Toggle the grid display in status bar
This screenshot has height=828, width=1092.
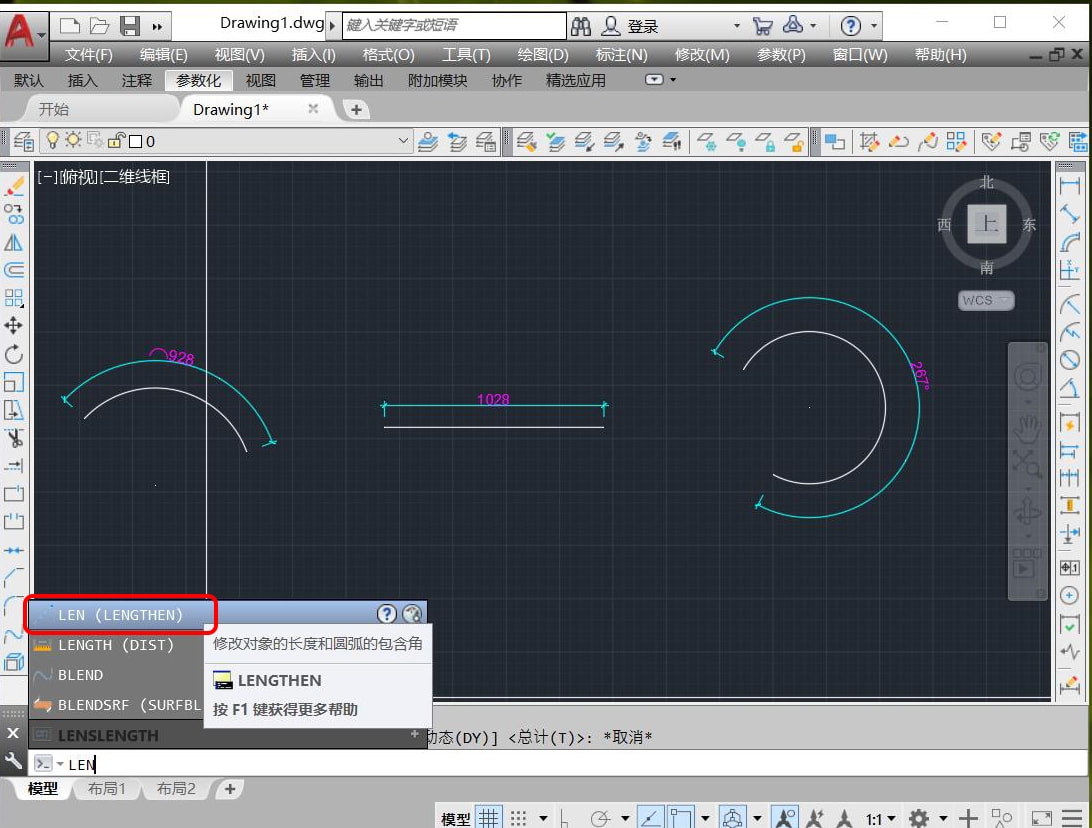point(489,818)
